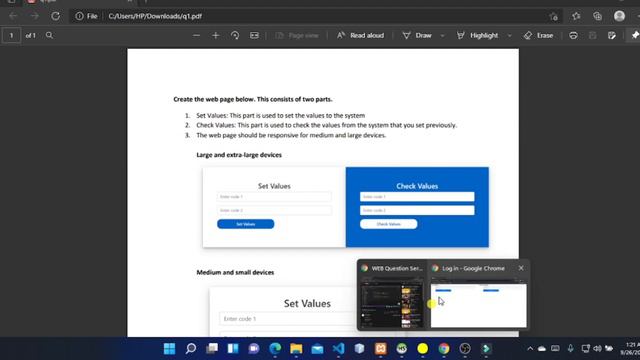Open Visual Studio Code from taskbar
The height and width of the screenshot is (360, 640).
(x=338, y=349)
